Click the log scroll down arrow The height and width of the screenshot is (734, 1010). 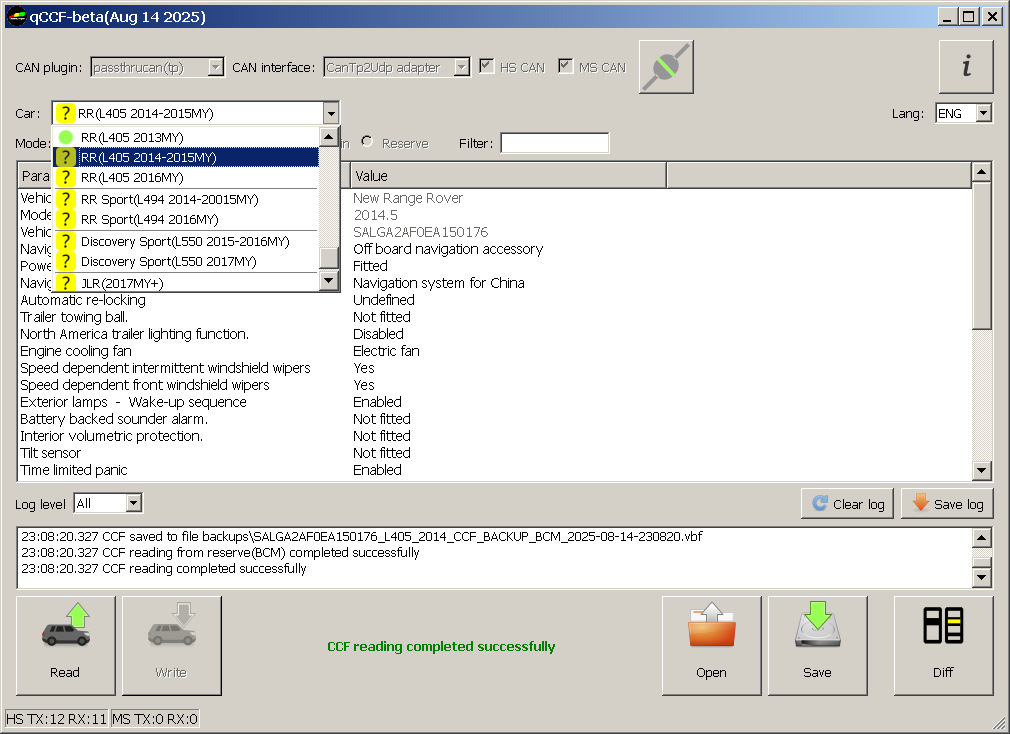pyautogui.click(x=981, y=577)
